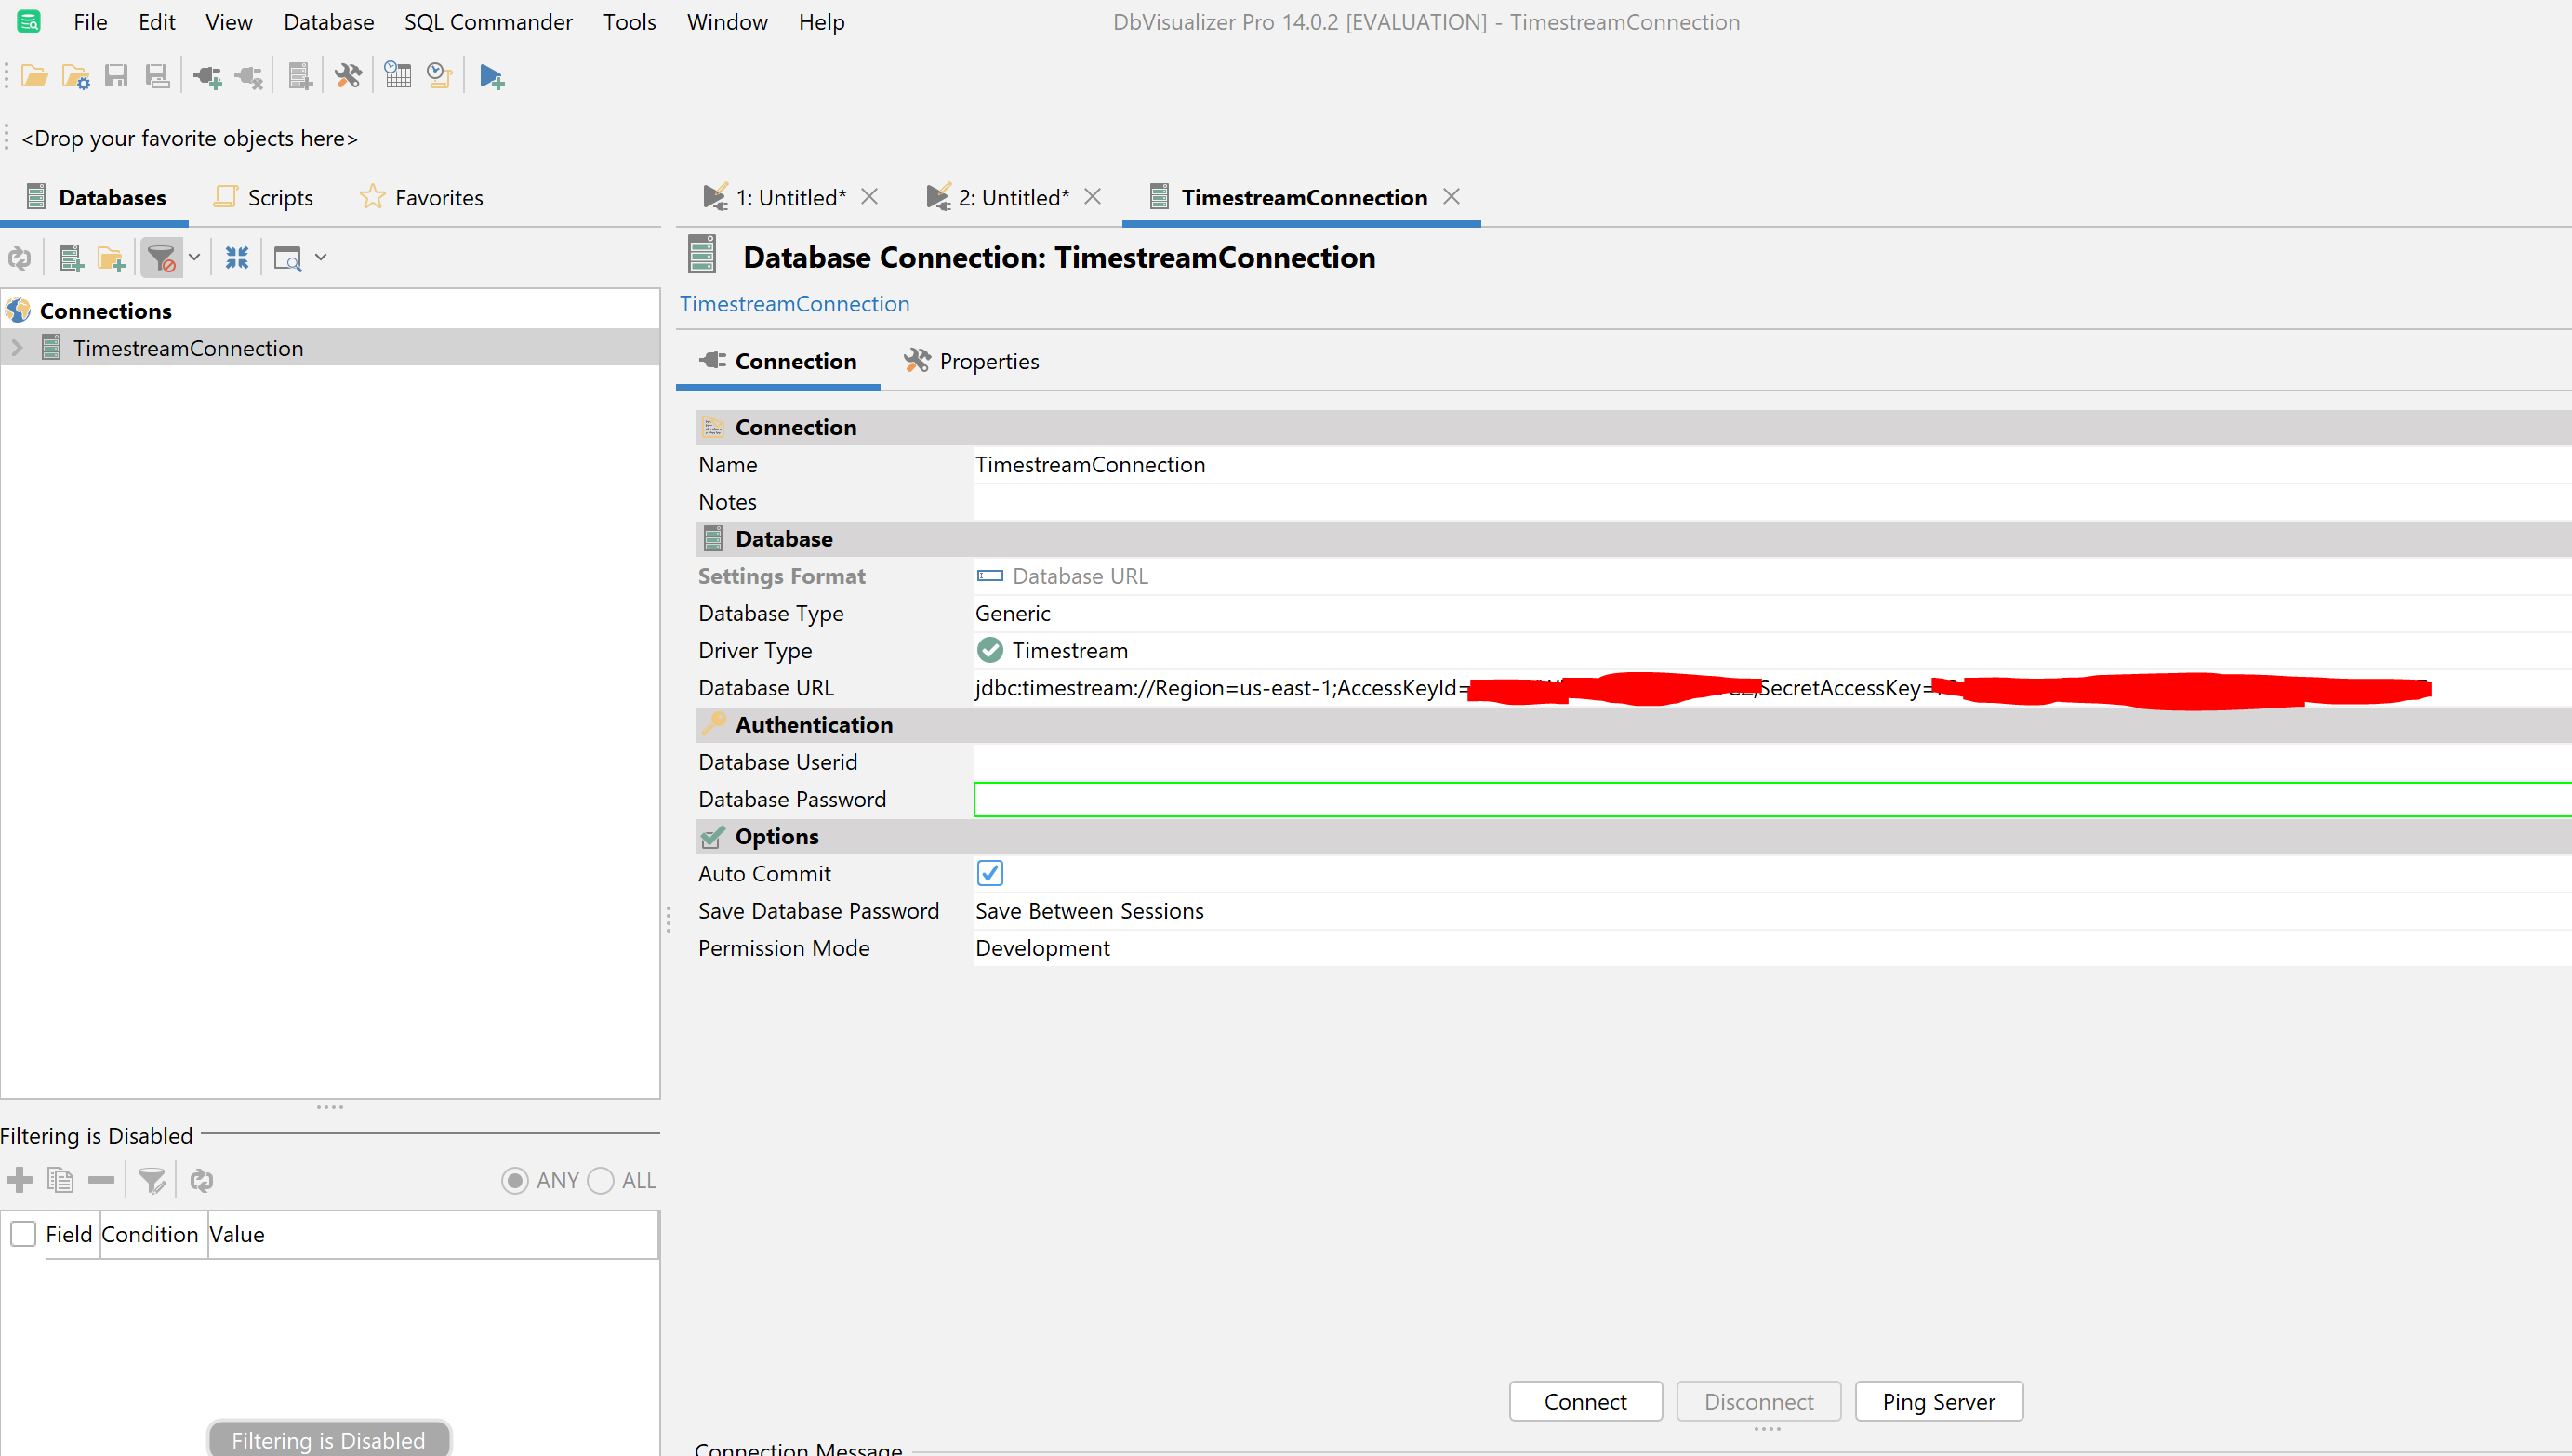Click the Connect button
The image size is (2572, 1456).
[1586, 1399]
